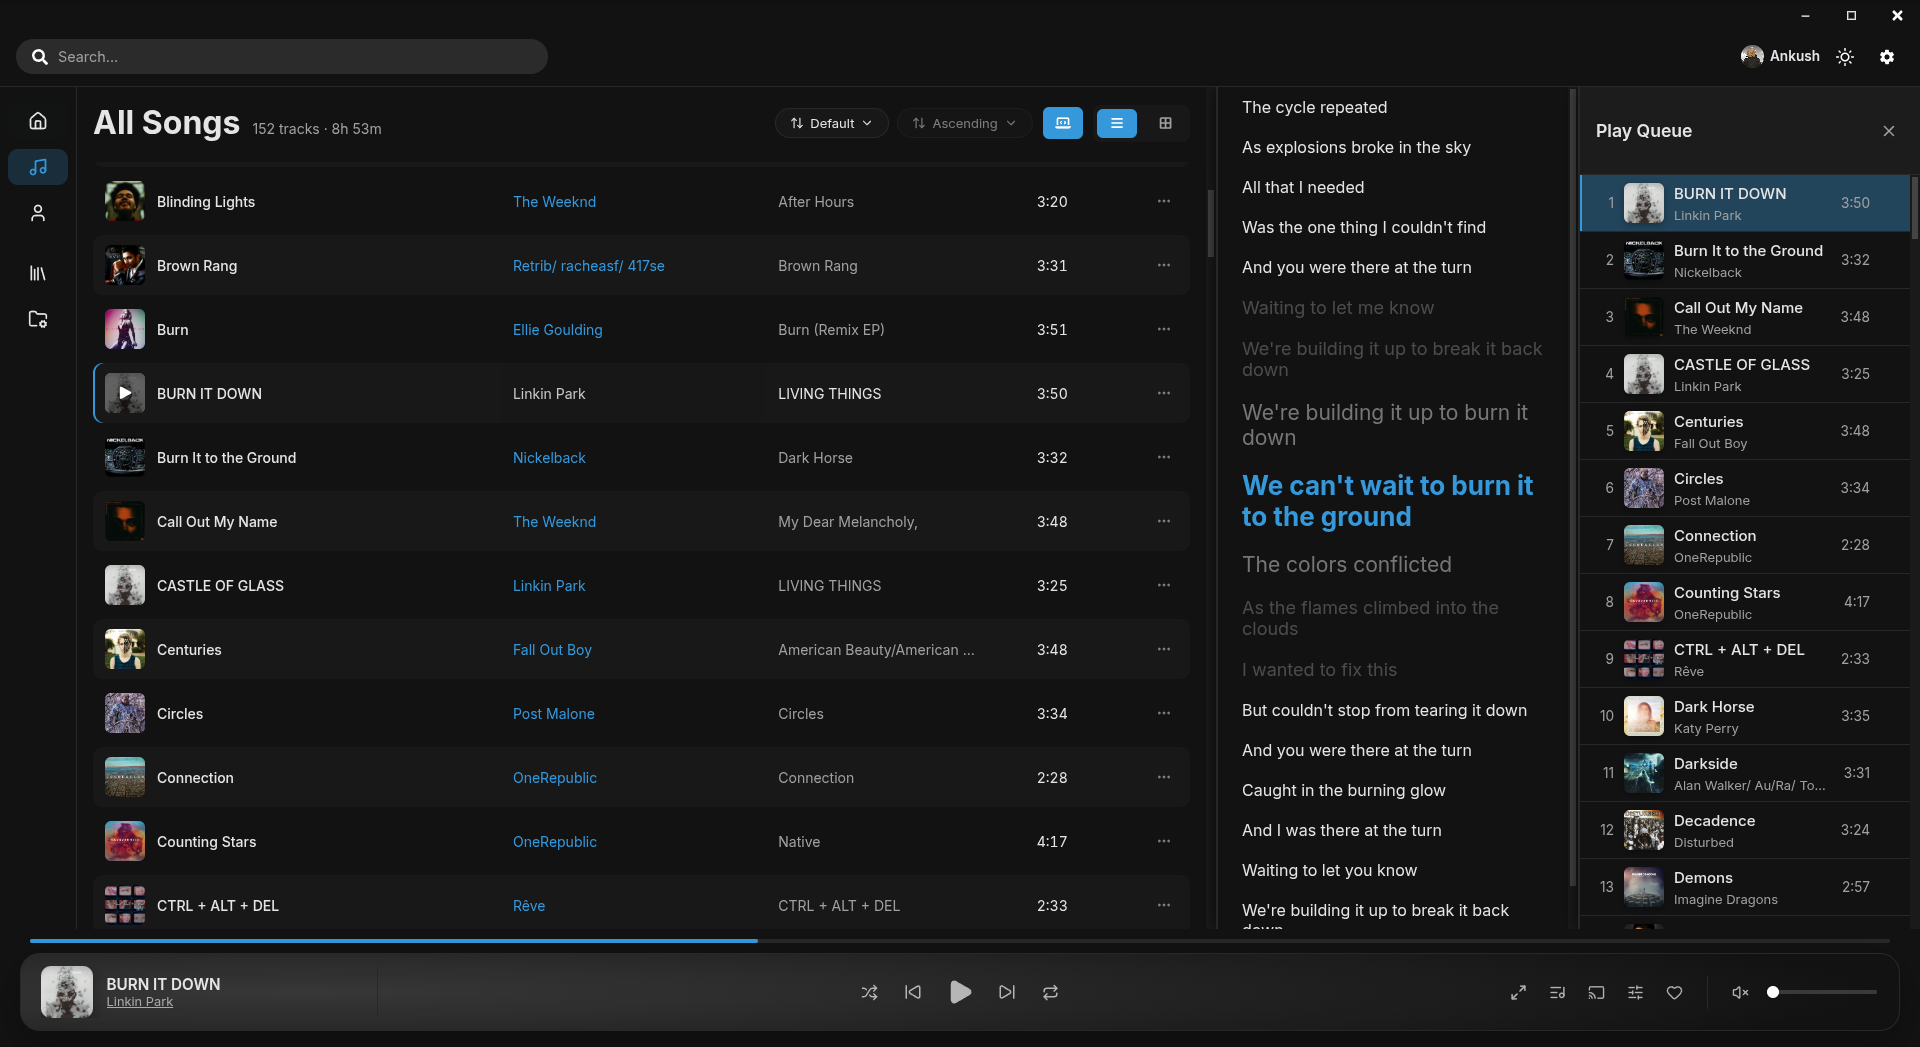The image size is (1920, 1047).
Task: Open the Home sidebar icon
Action: point(38,121)
